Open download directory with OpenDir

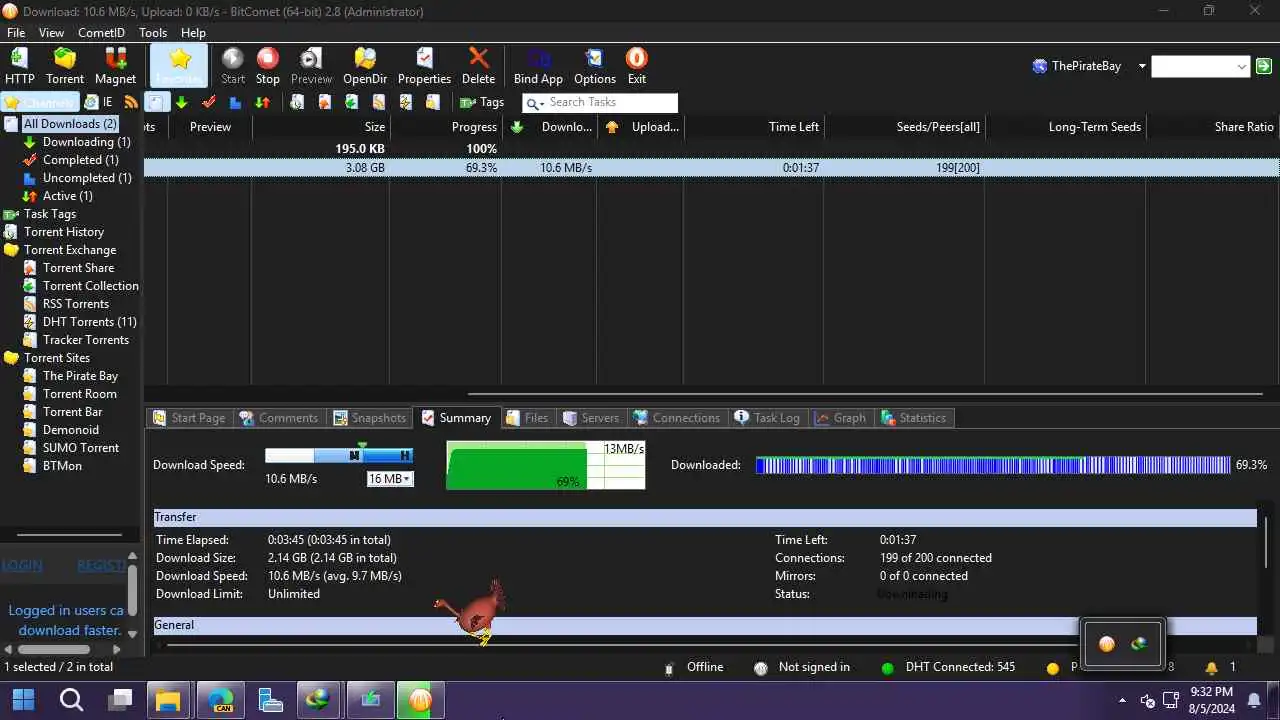pyautogui.click(x=365, y=66)
